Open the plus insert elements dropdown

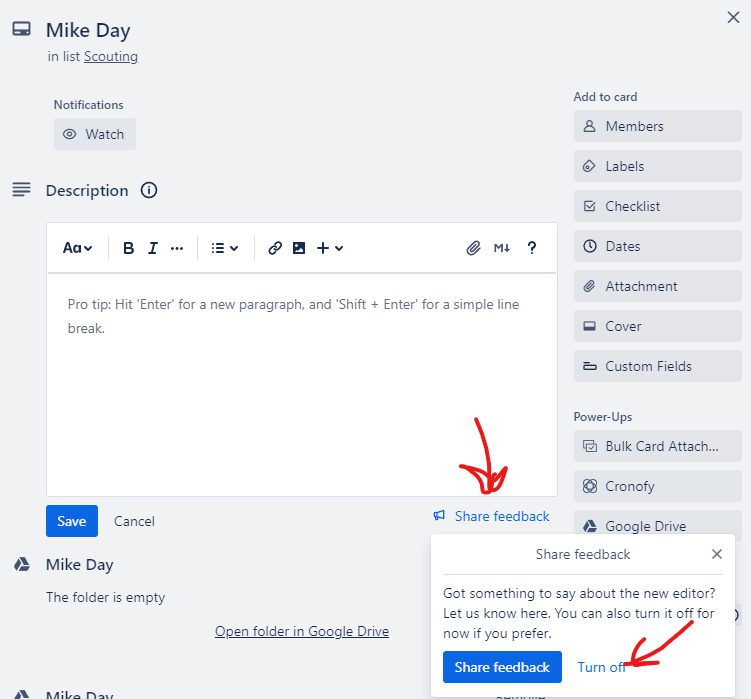(330, 248)
